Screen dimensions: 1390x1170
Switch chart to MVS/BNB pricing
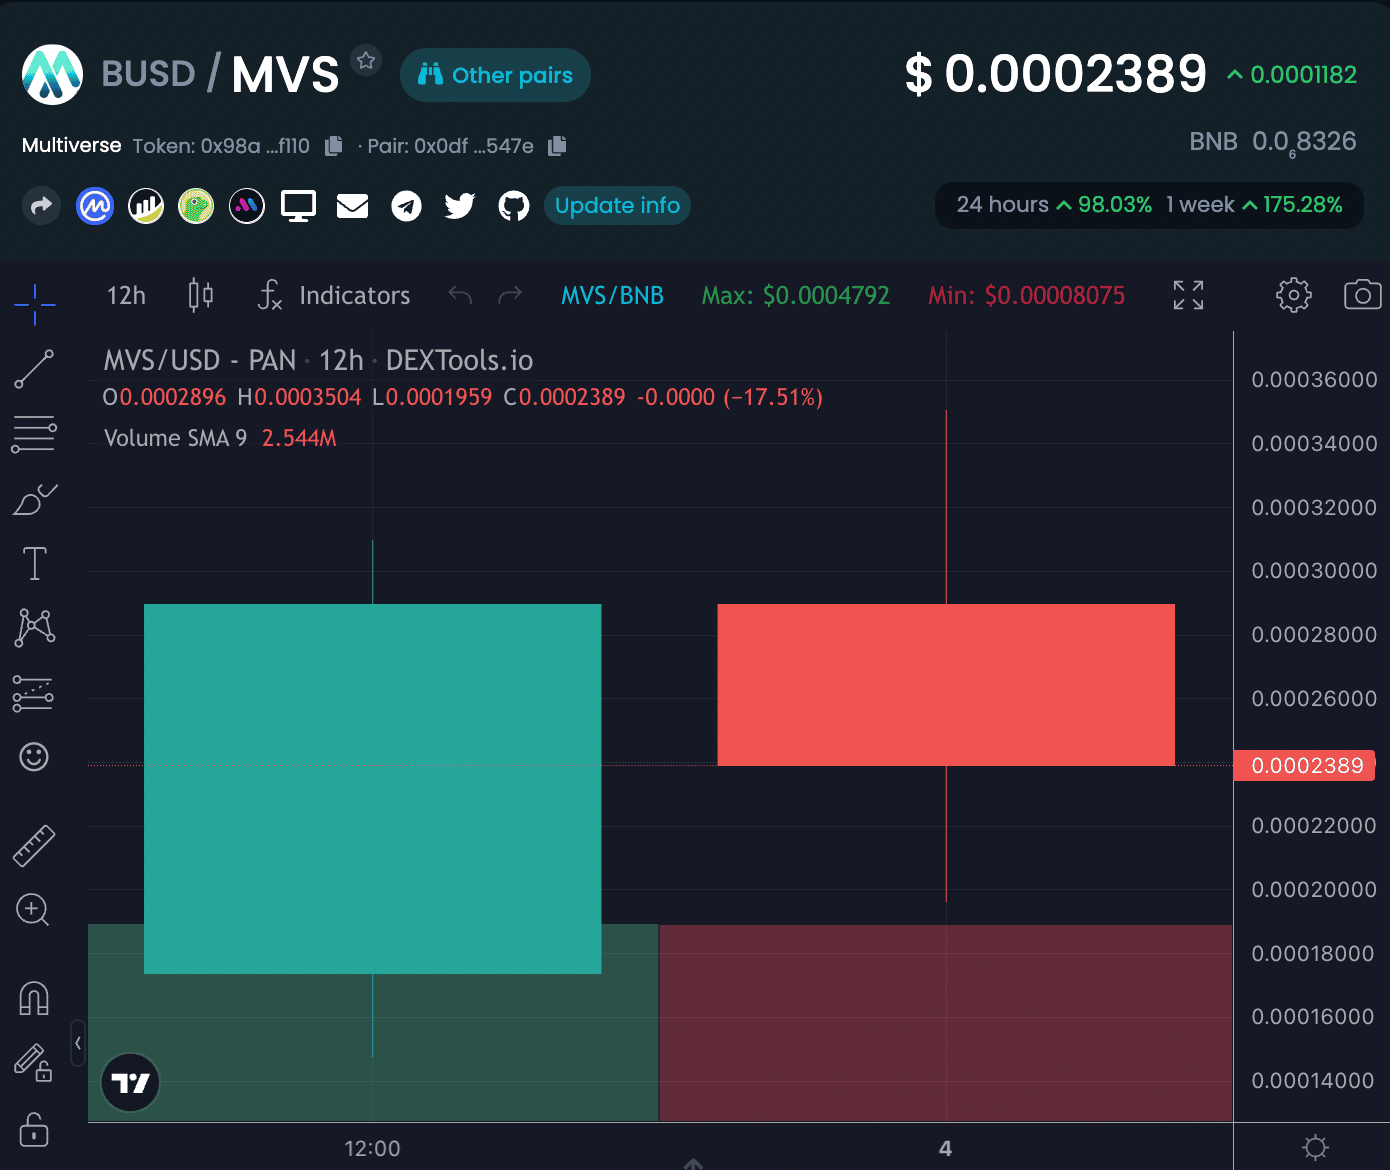pos(612,296)
